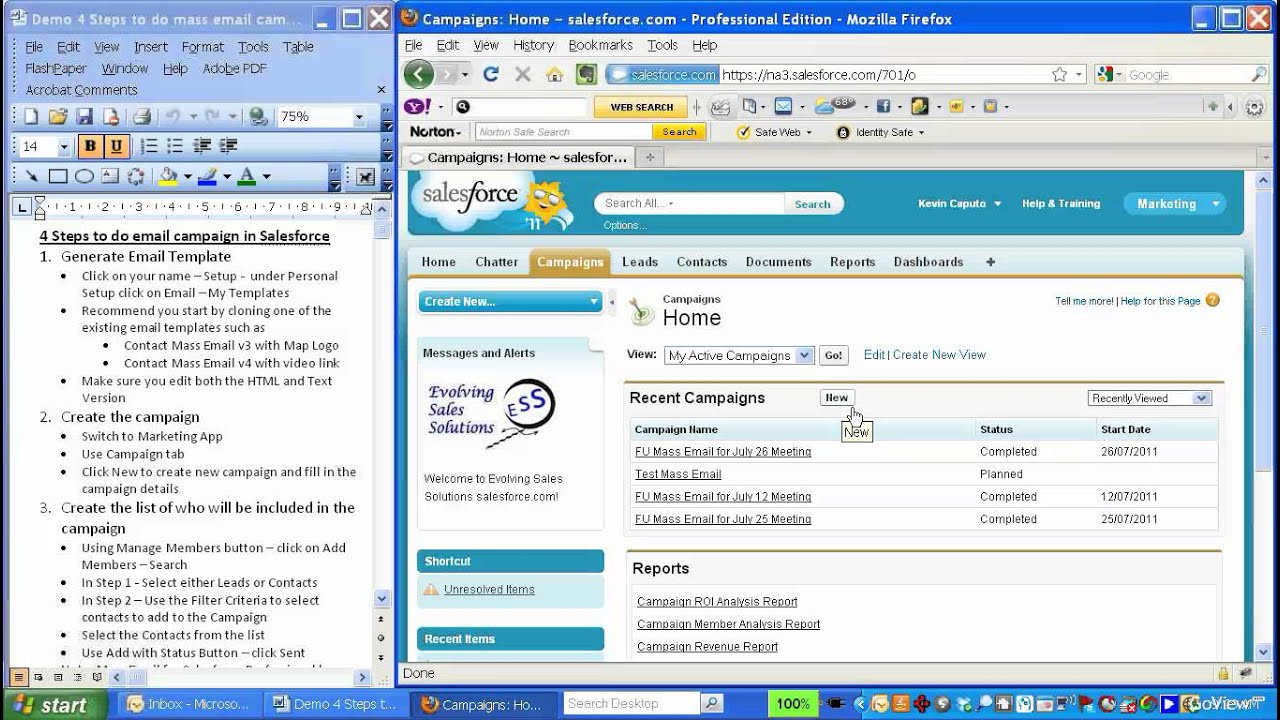Image resolution: width=1280 pixels, height=720 pixels.
Task: Click the Norton Safe Search input field
Action: [565, 132]
